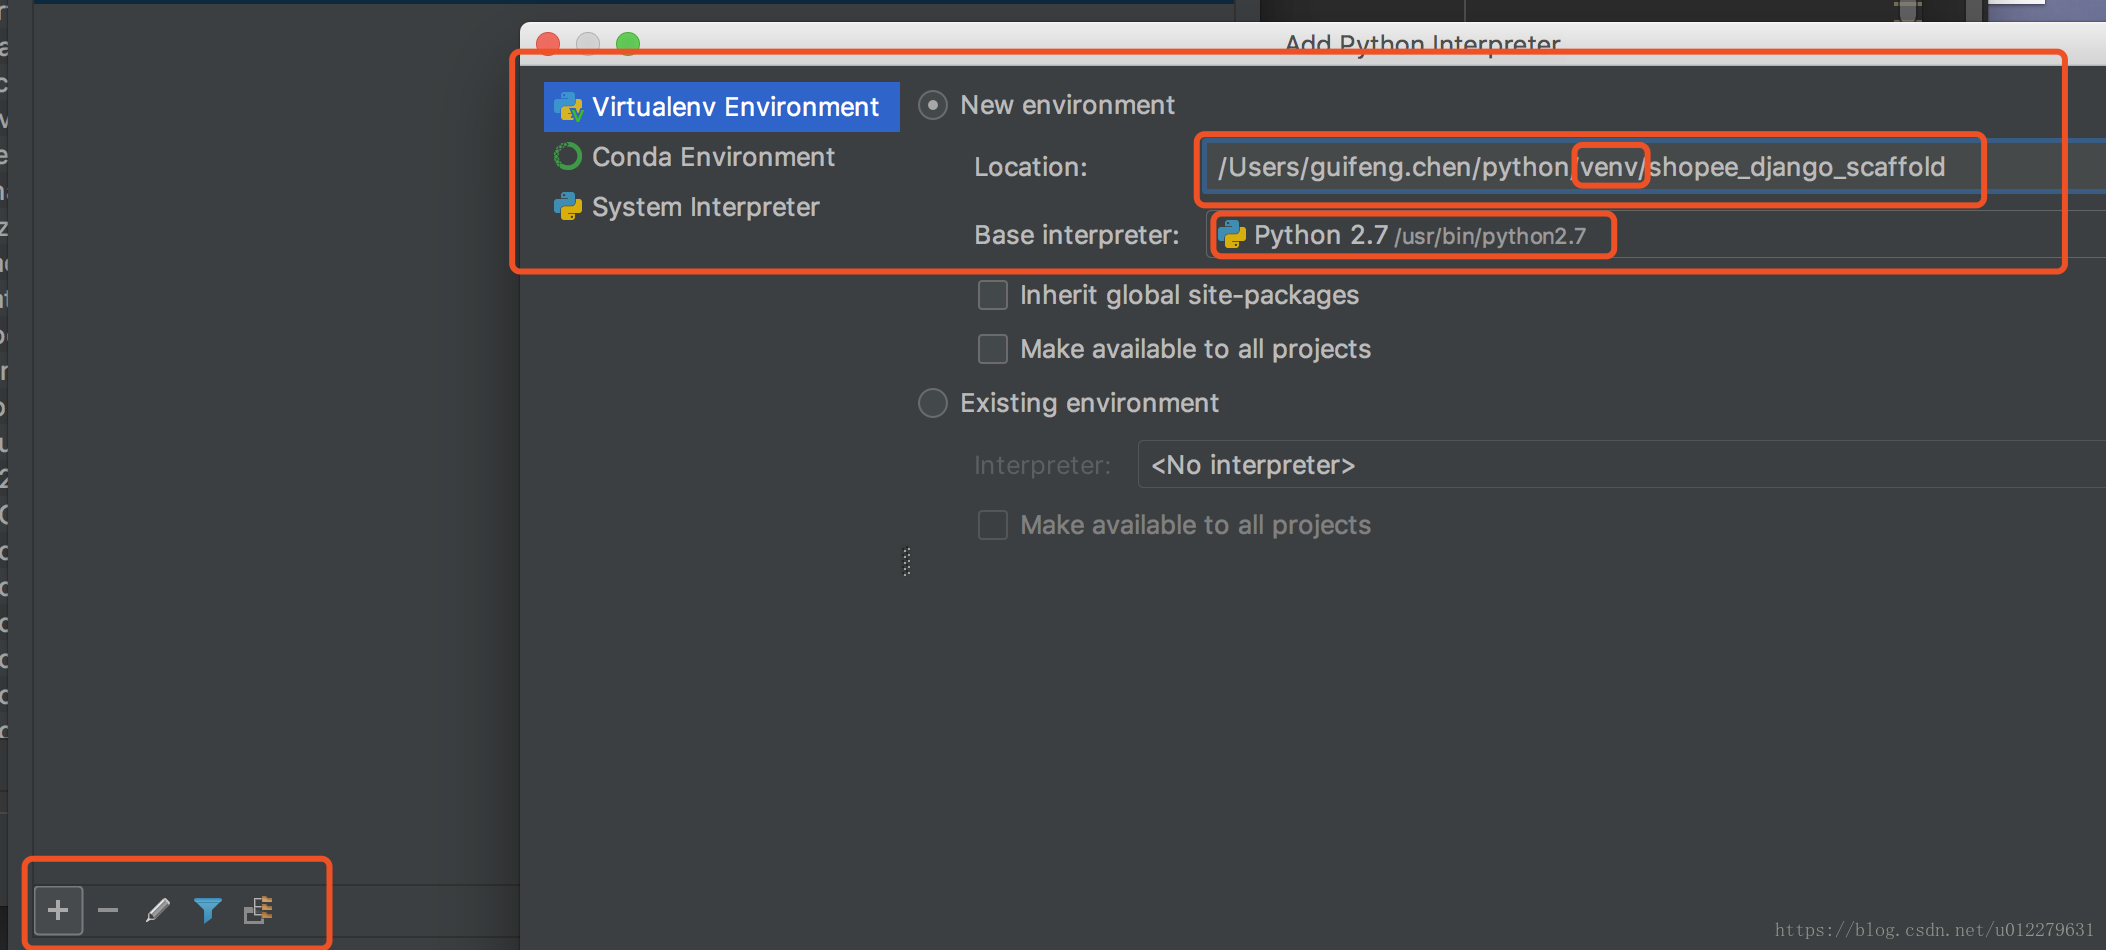Select Conda Environment in the sidebar list
This screenshot has width=2106, height=950.
(x=713, y=157)
